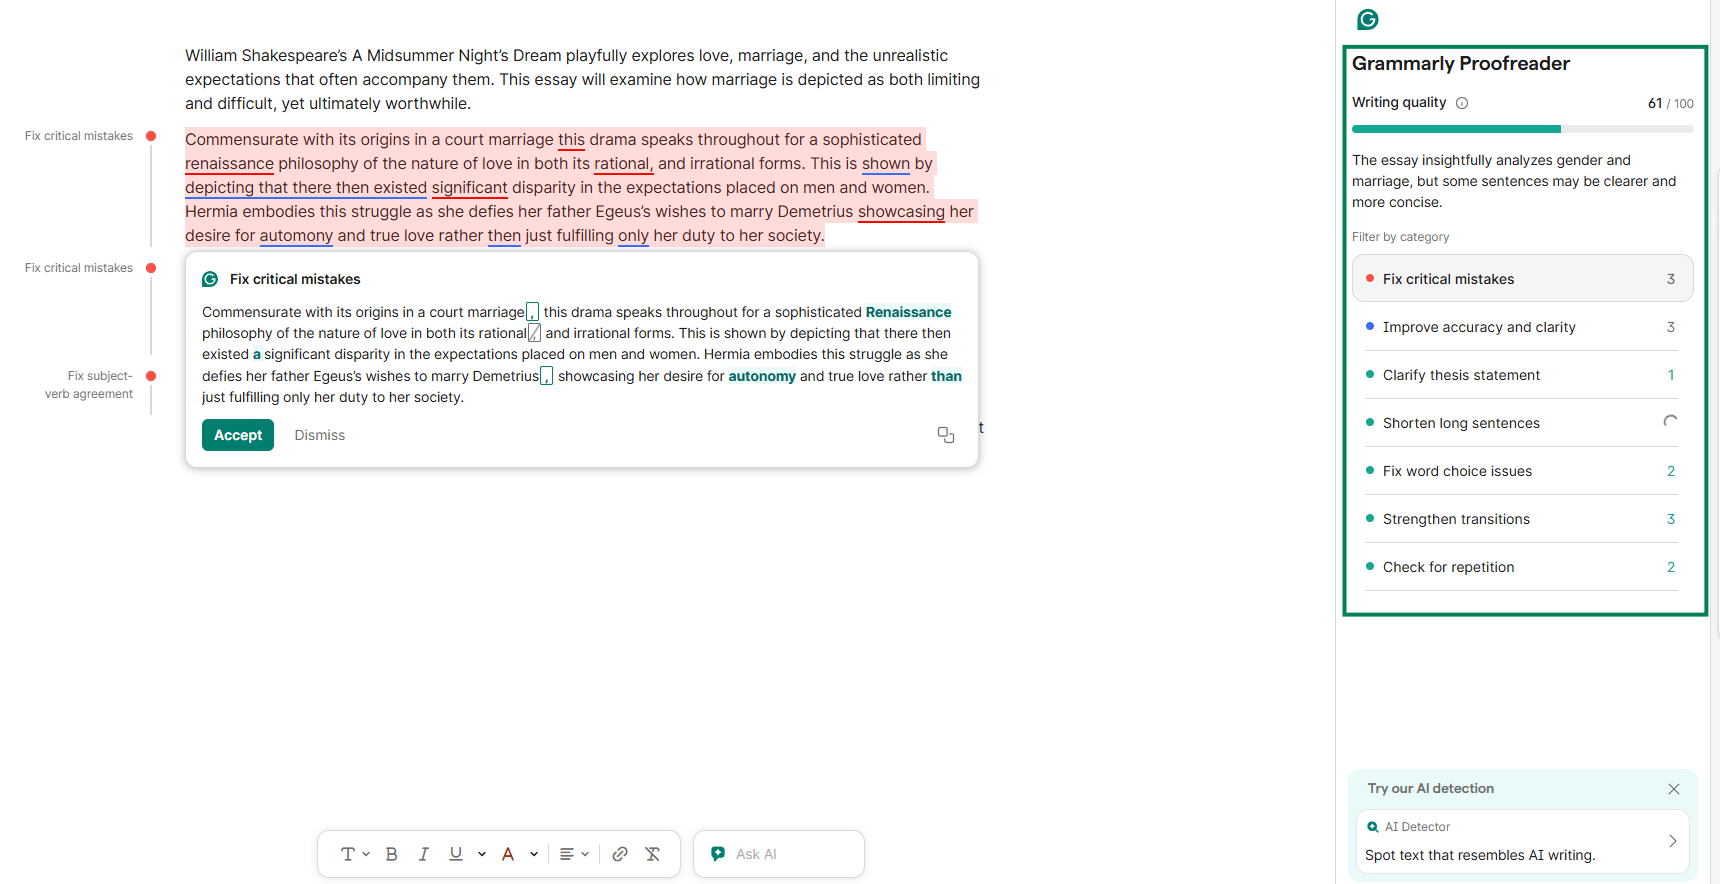Click the 61 / 100 score text
The image size is (1720, 884).
1670,103
